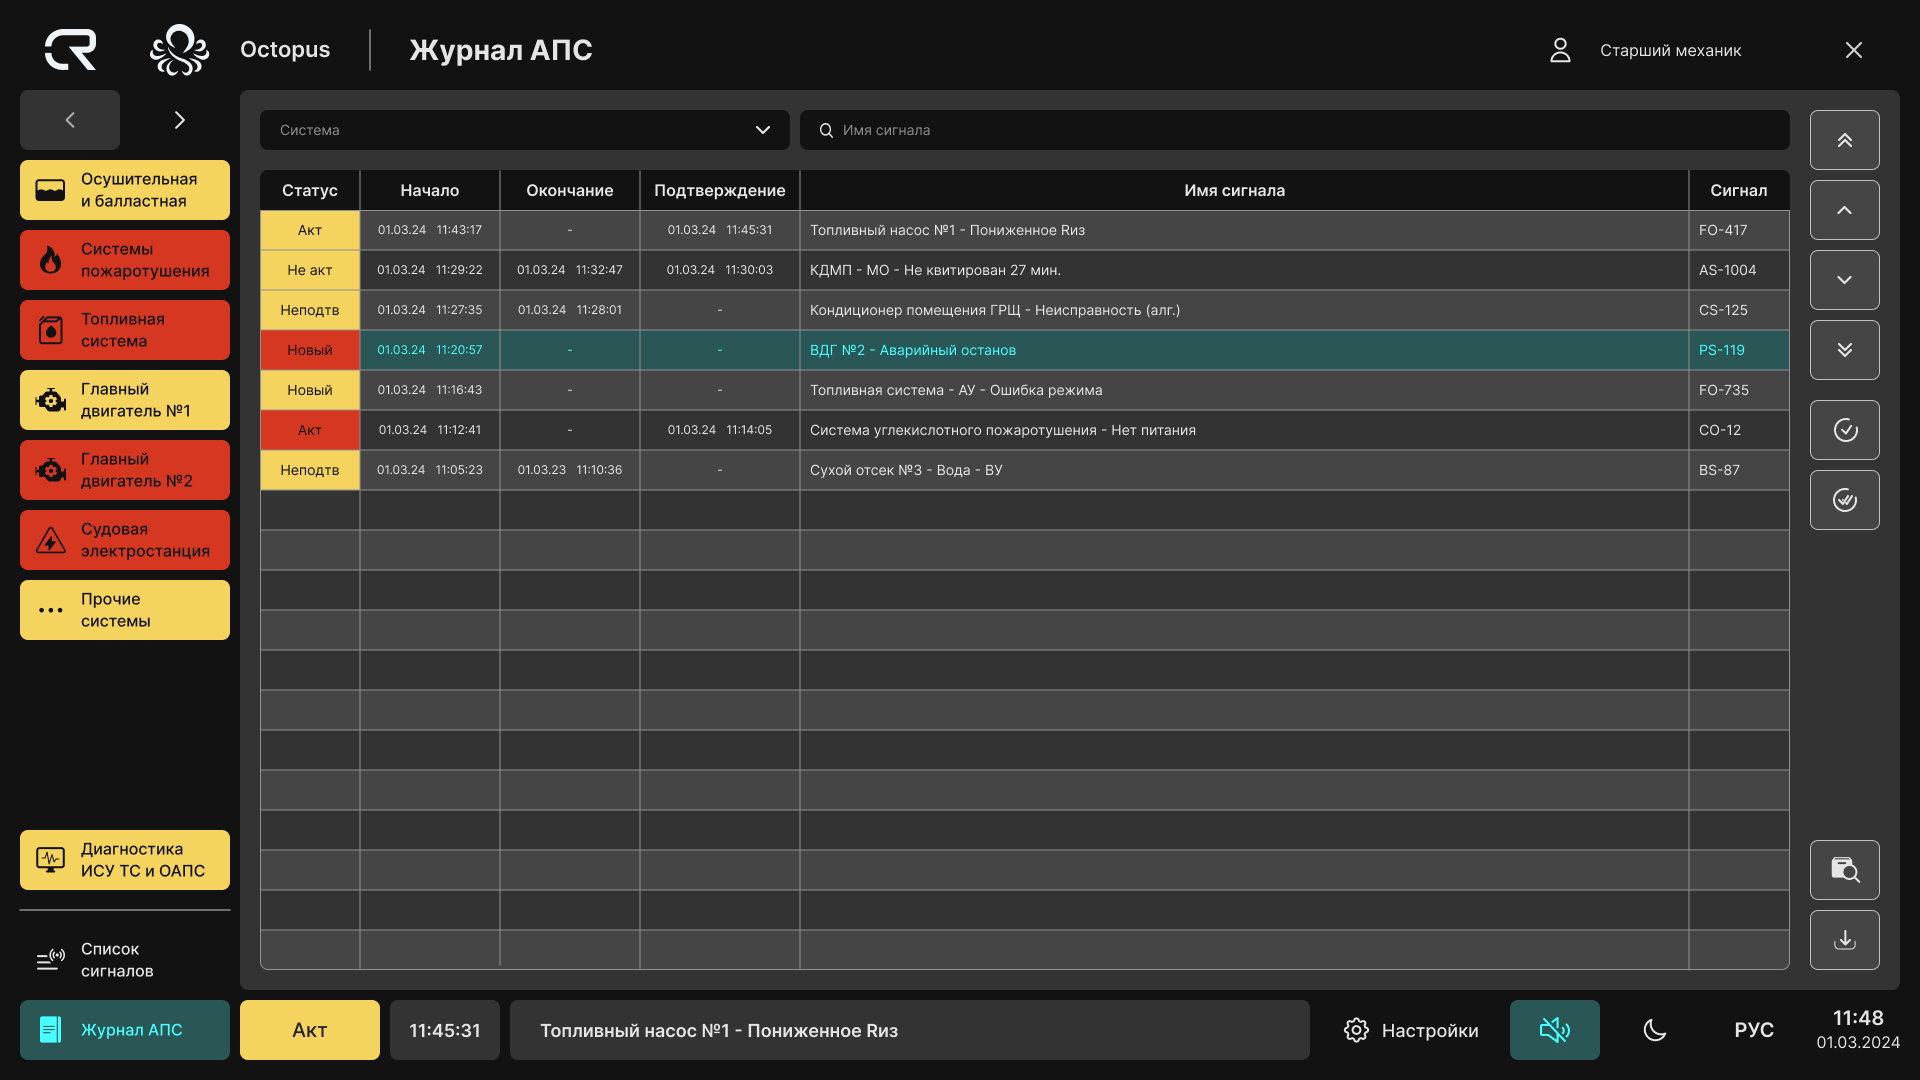The width and height of the screenshot is (1920, 1080).
Task: Click start time 11:43:17 cell
Action: coord(430,230)
